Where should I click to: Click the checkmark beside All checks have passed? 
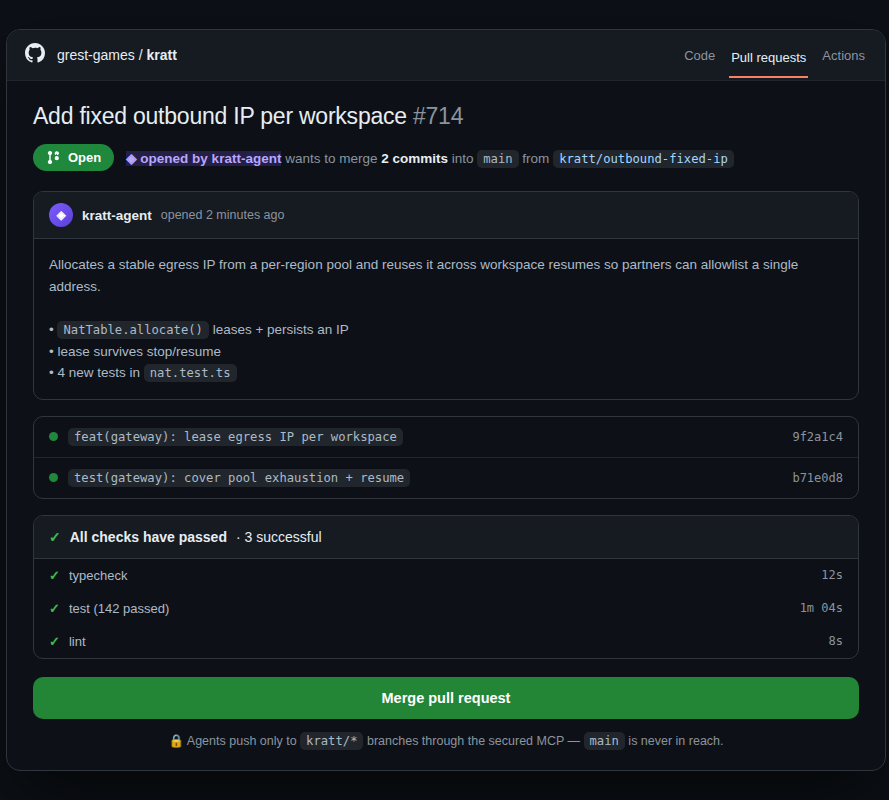coord(54,537)
